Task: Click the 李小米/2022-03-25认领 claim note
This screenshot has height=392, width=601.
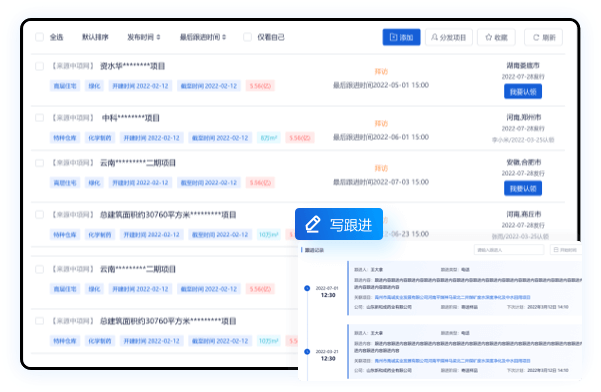Action: click(x=523, y=140)
